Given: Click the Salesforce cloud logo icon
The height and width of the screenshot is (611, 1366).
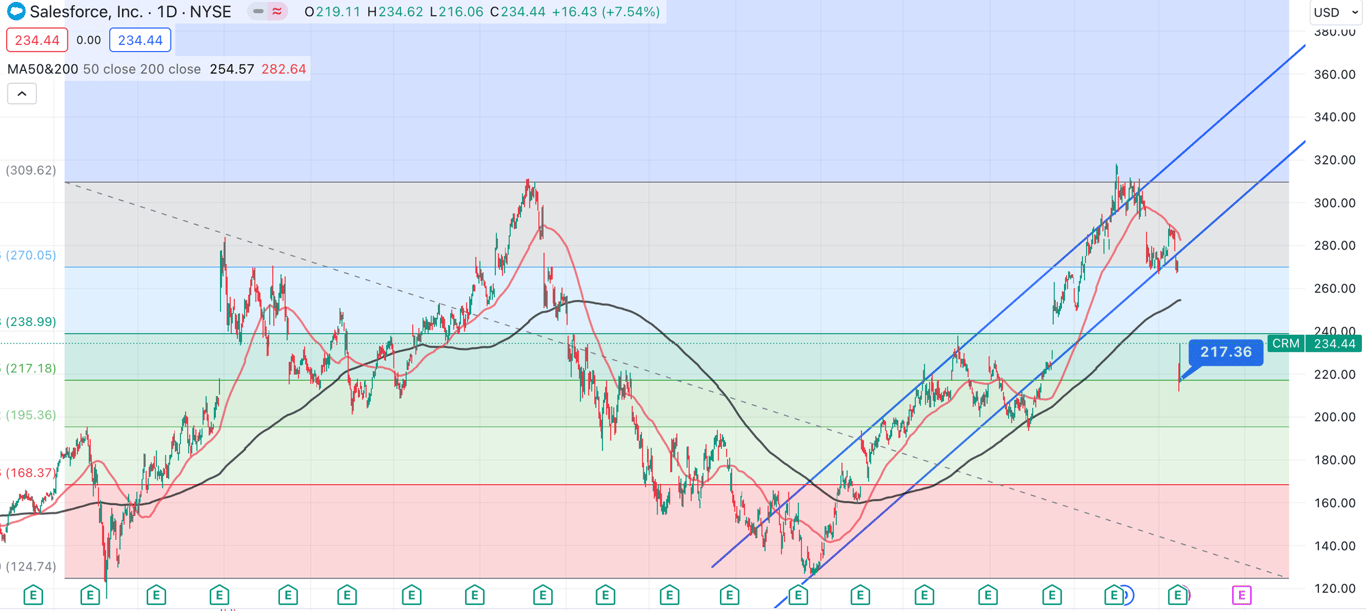Looking at the screenshot, I should point(16,12).
